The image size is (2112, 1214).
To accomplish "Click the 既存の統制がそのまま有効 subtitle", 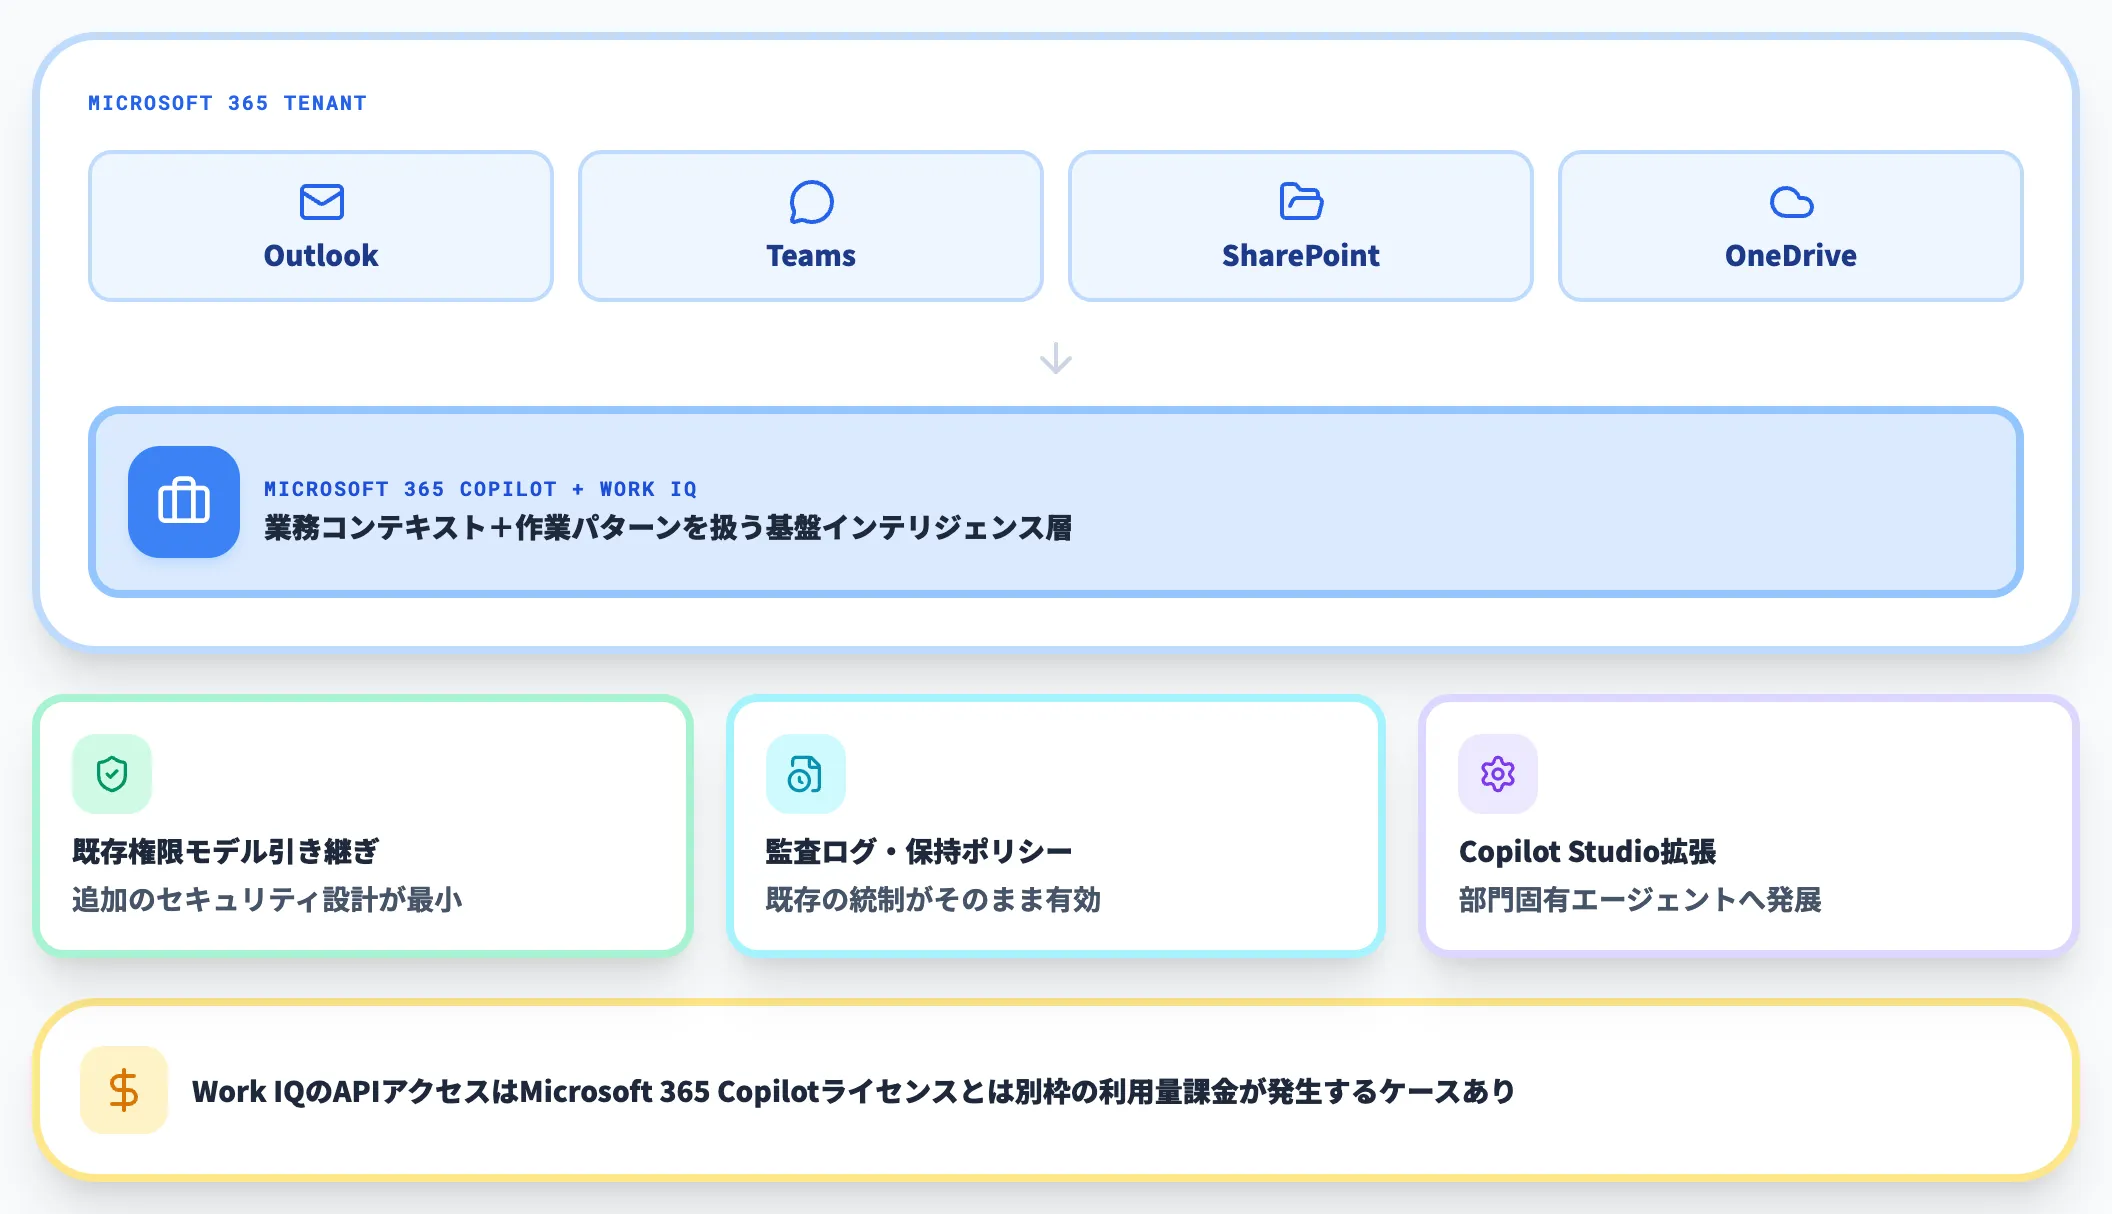I will pos(933,900).
